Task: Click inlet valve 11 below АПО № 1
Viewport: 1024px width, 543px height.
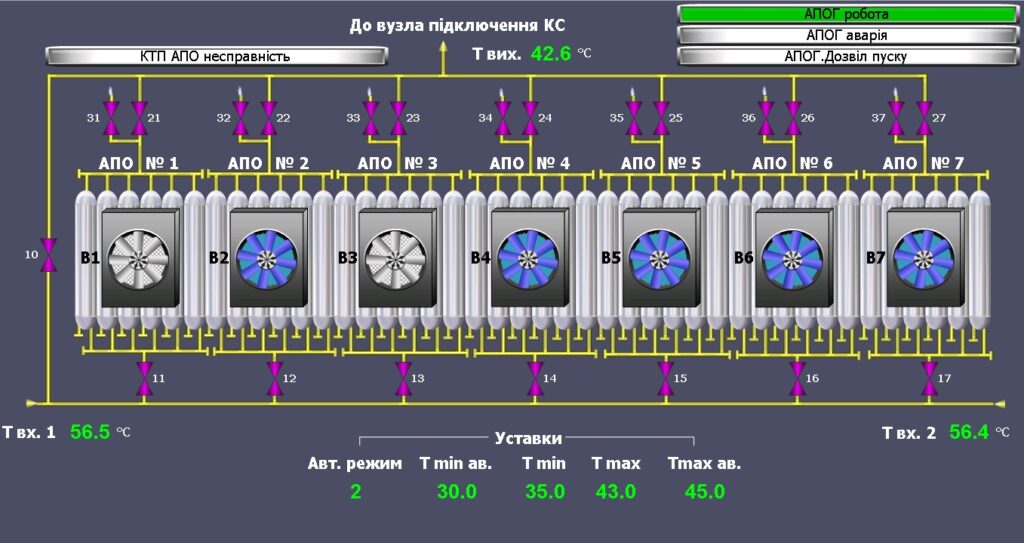Action: [x=144, y=380]
